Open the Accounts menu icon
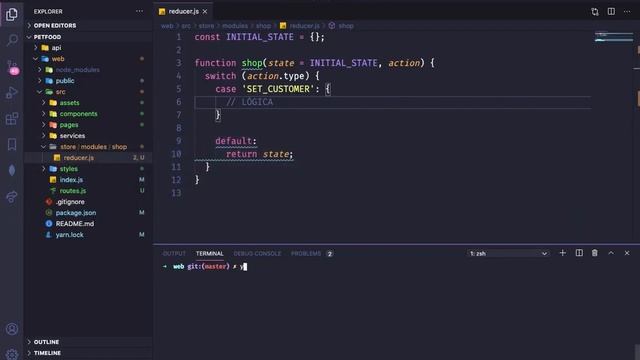This screenshot has width=640, height=360. pyautogui.click(x=12, y=329)
